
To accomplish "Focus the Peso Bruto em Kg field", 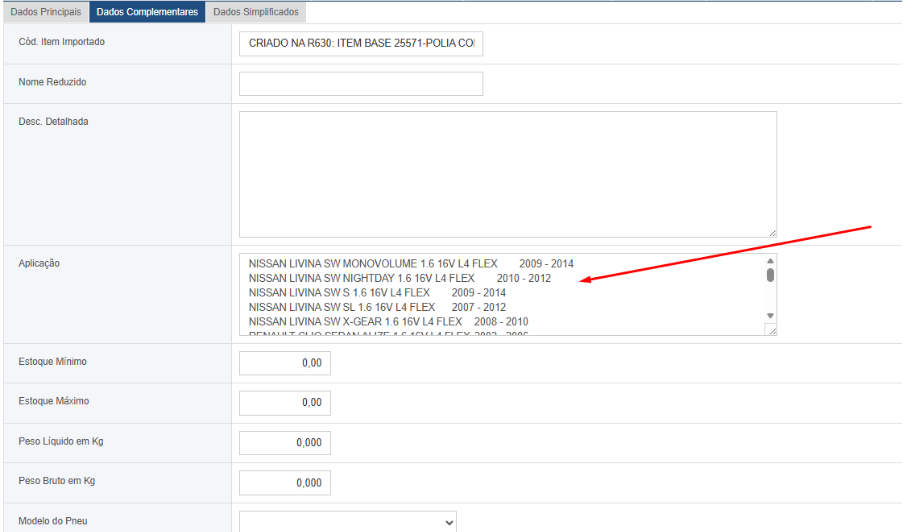I will pyautogui.click(x=285, y=483).
